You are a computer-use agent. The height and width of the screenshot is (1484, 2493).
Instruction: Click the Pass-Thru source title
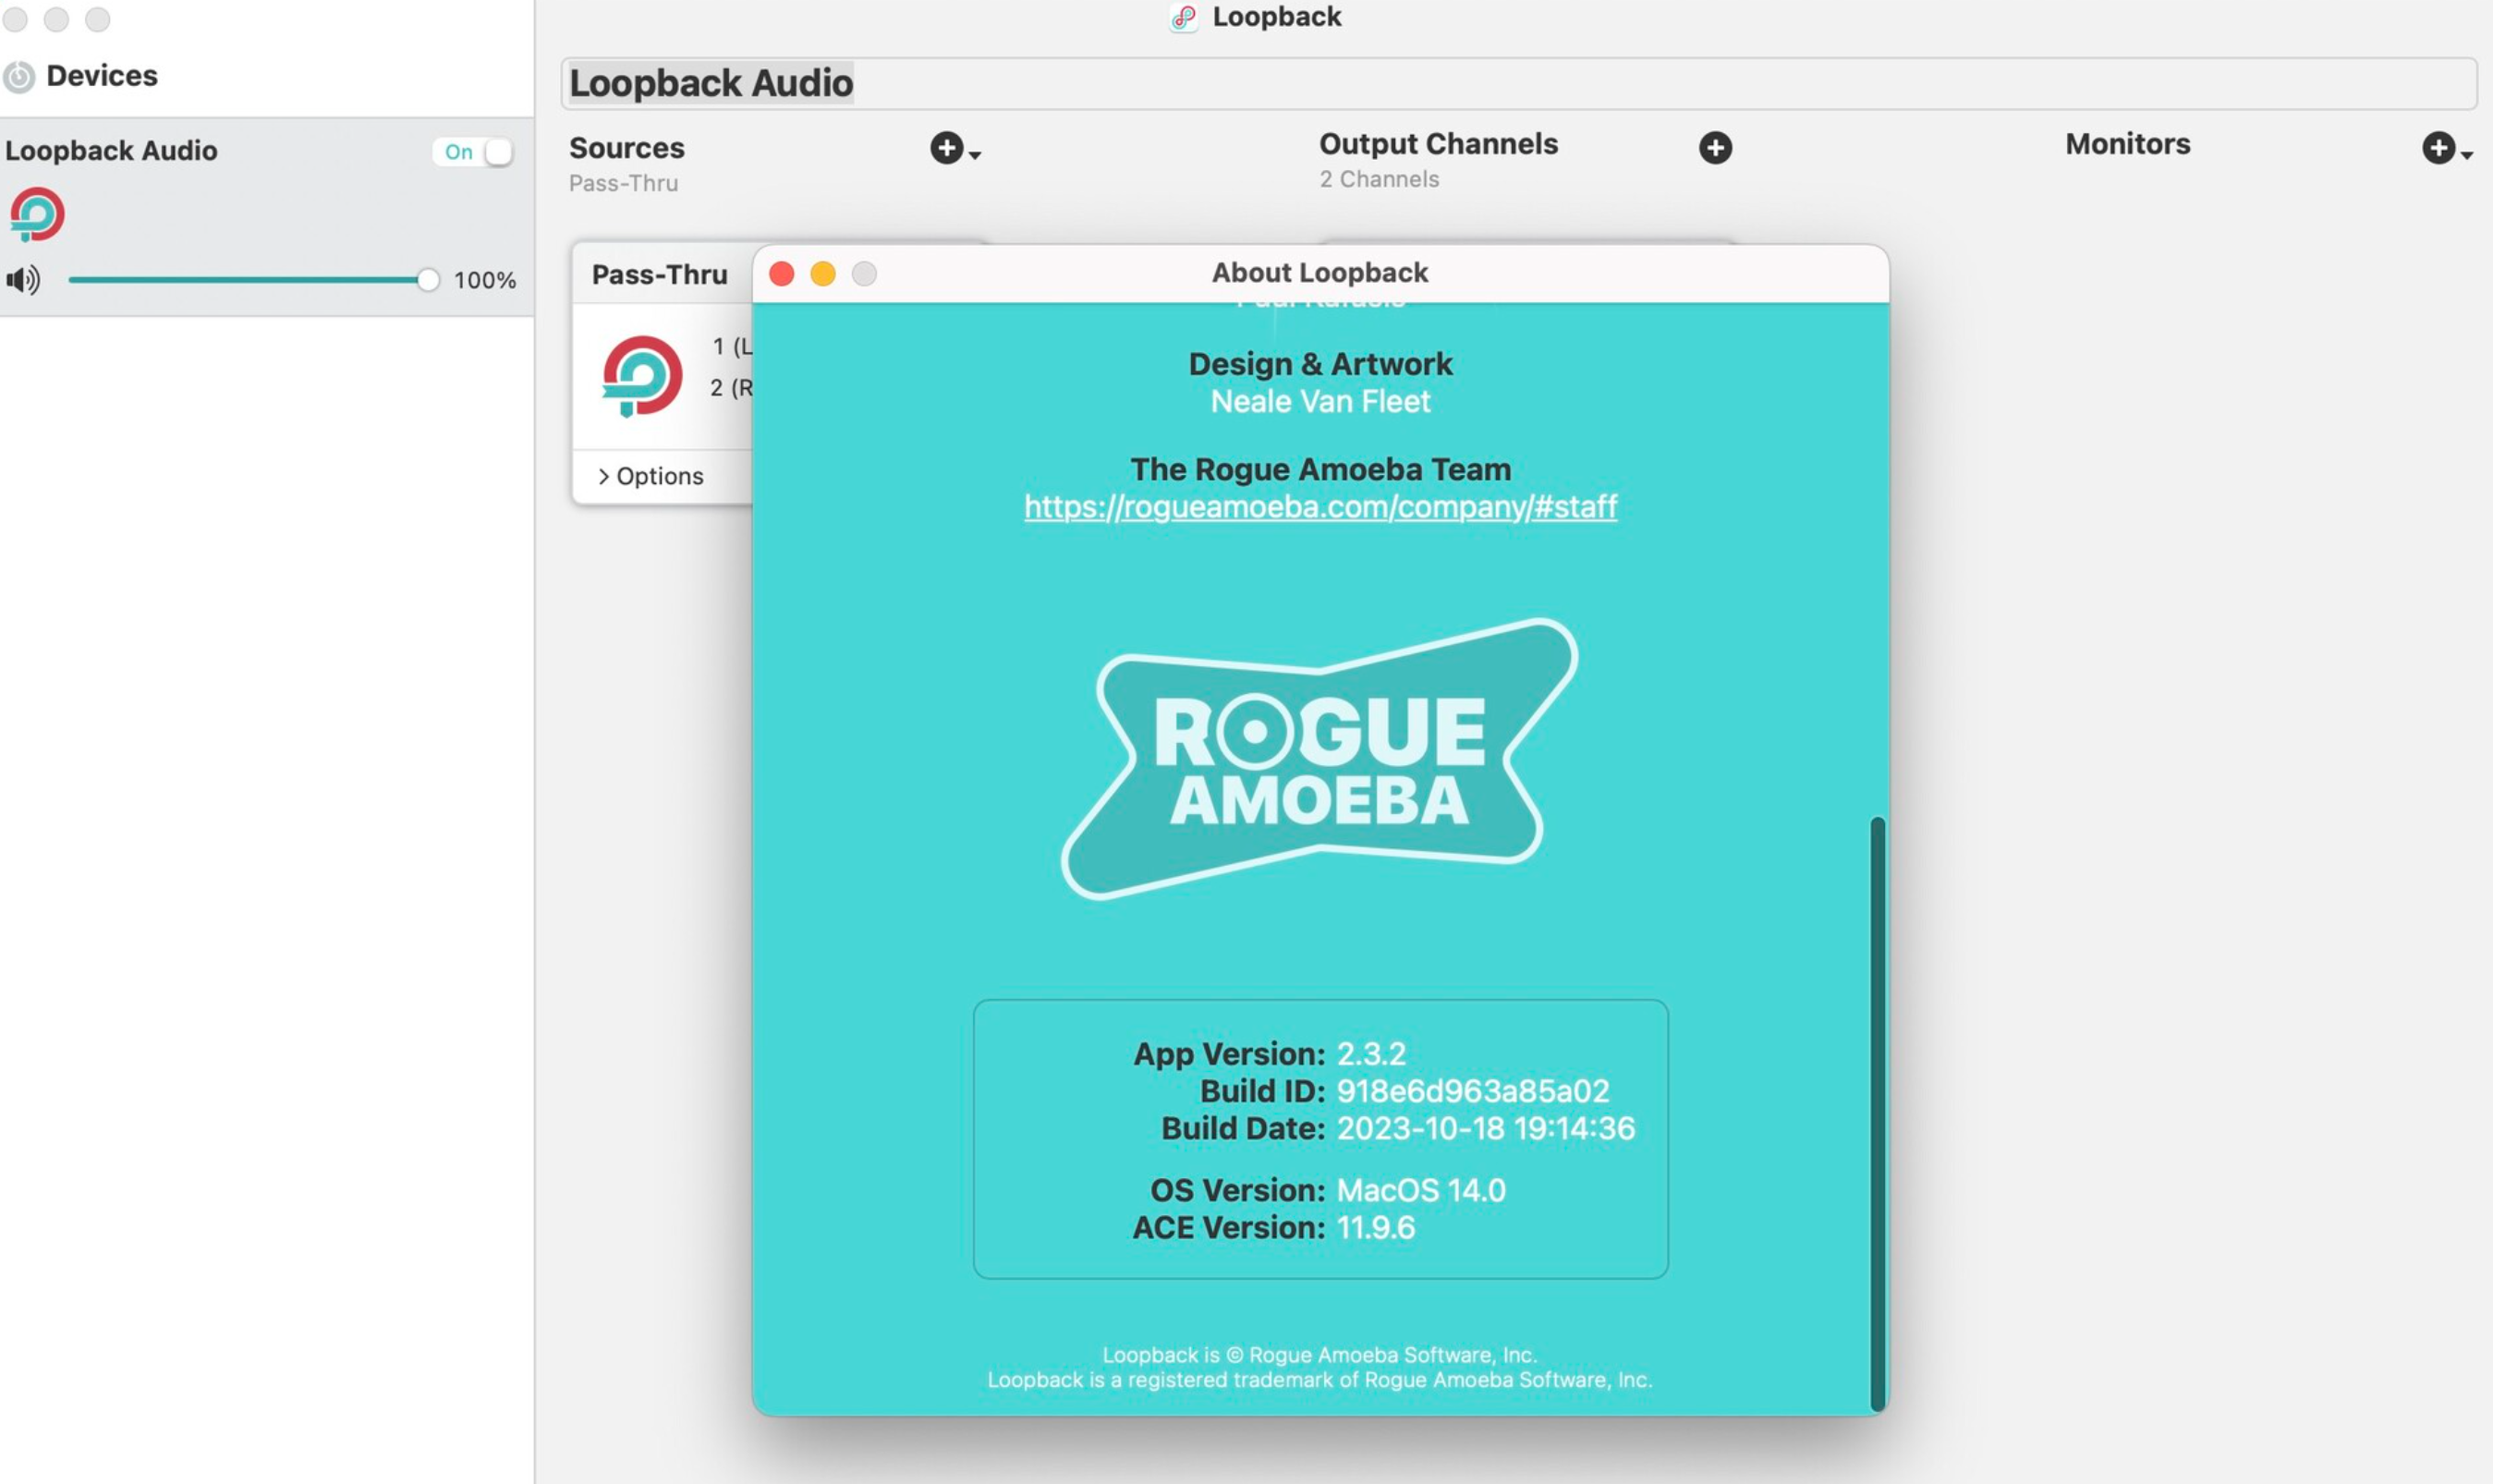pos(659,275)
